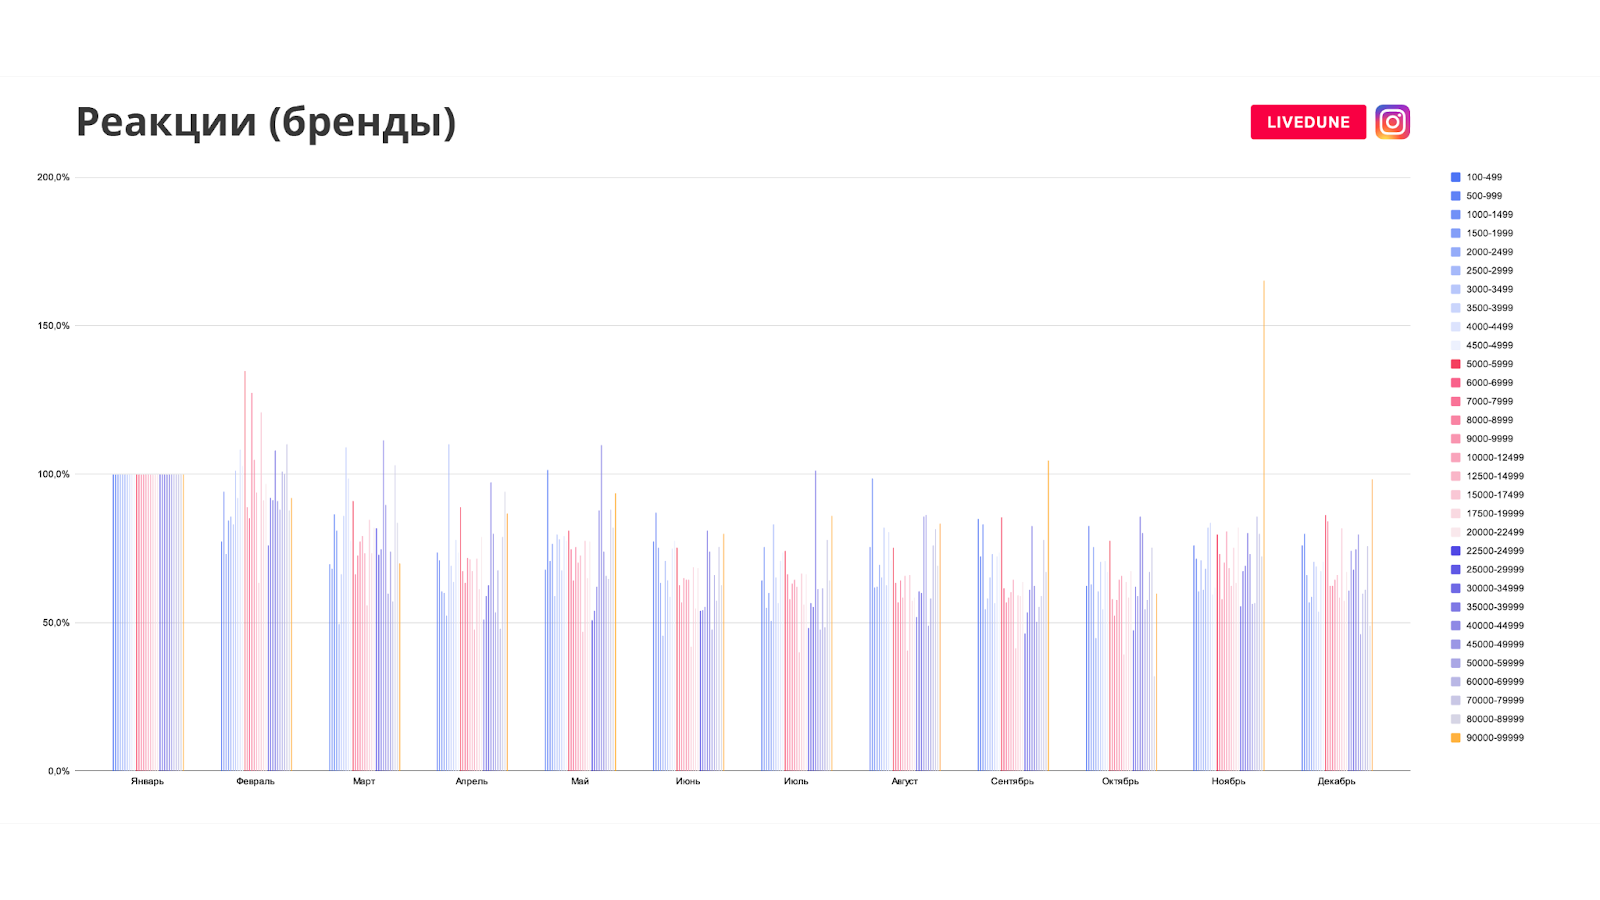Image resolution: width=1600 pixels, height=900 pixels.
Task: Select the 30000-34999 legend label
Action: (x=1495, y=588)
